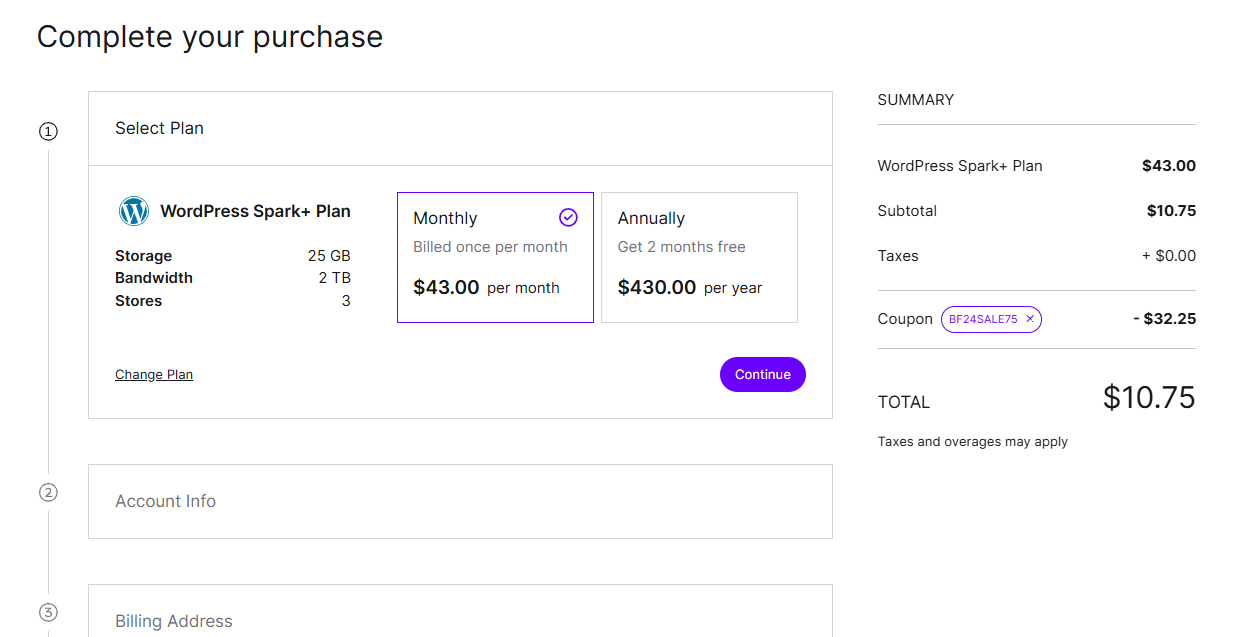Click the TOTAL label
Screen dimensions: 1237x637
click(904, 402)
